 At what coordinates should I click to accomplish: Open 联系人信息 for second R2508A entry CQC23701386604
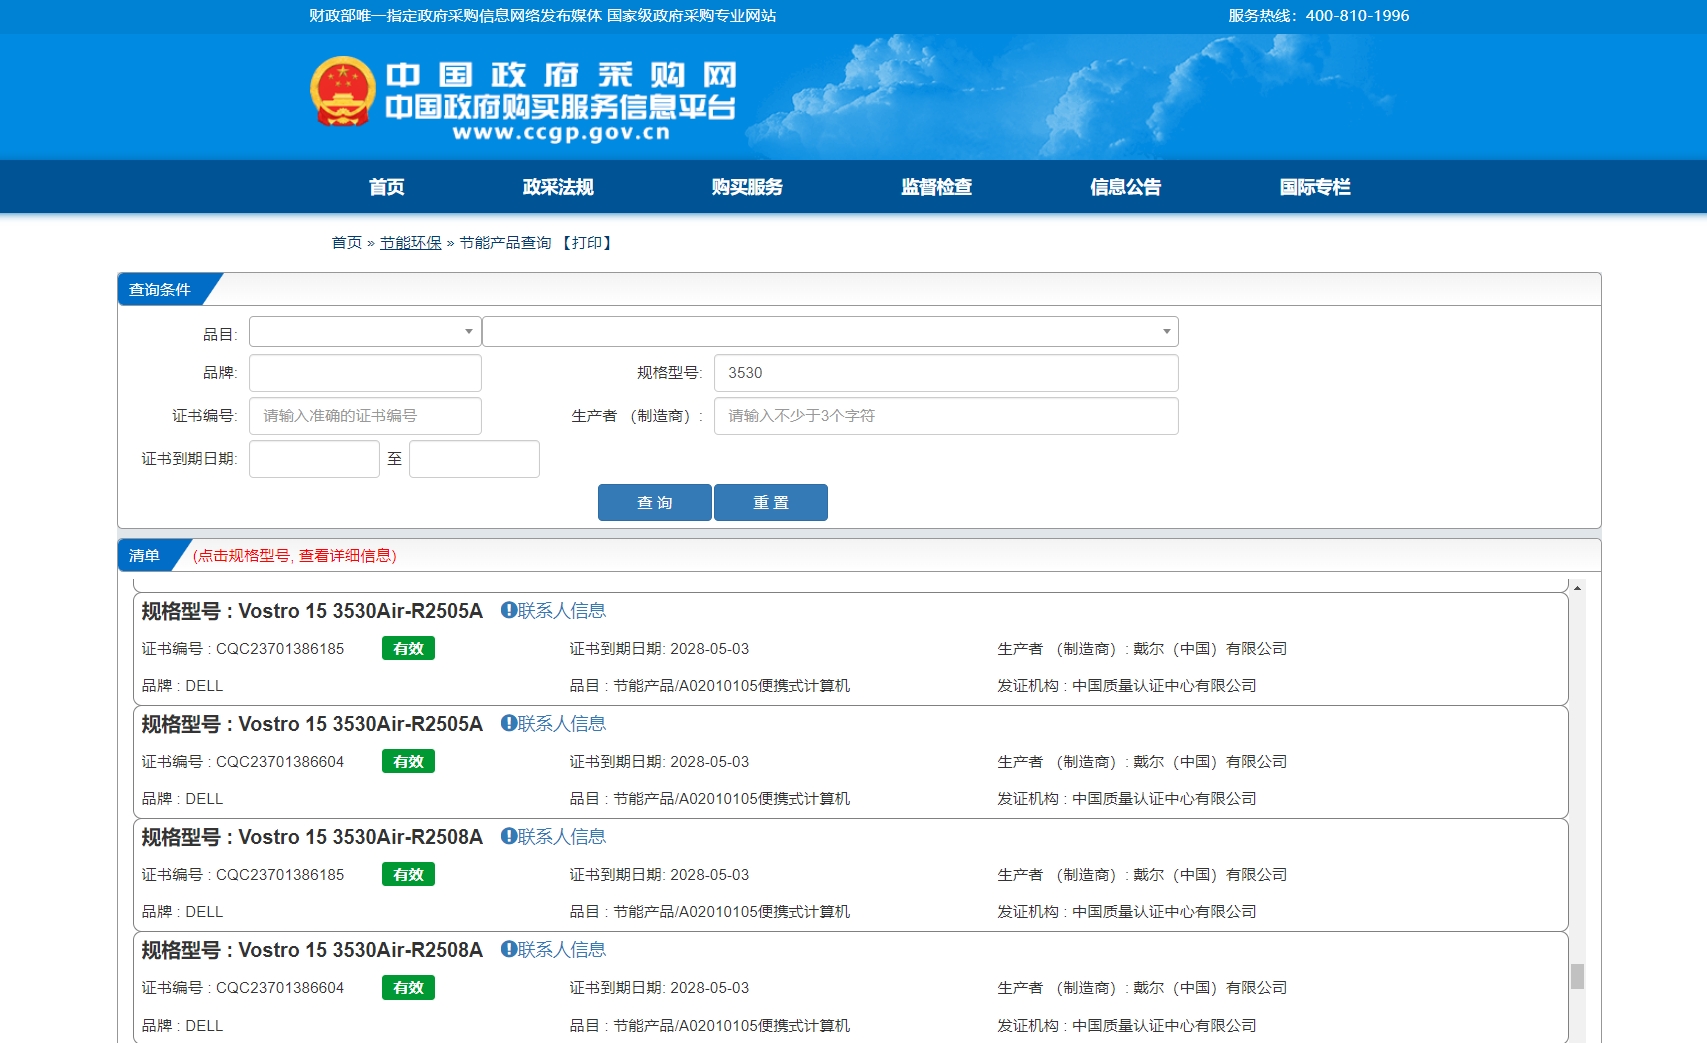553,950
